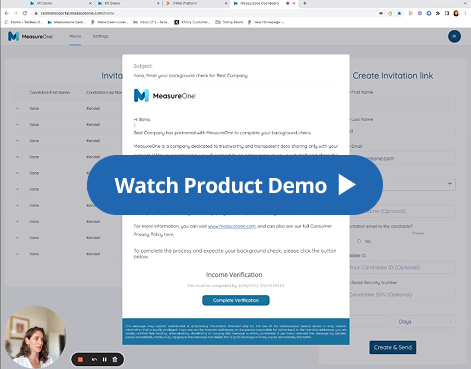Select the Home navigation tab

[75, 36]
